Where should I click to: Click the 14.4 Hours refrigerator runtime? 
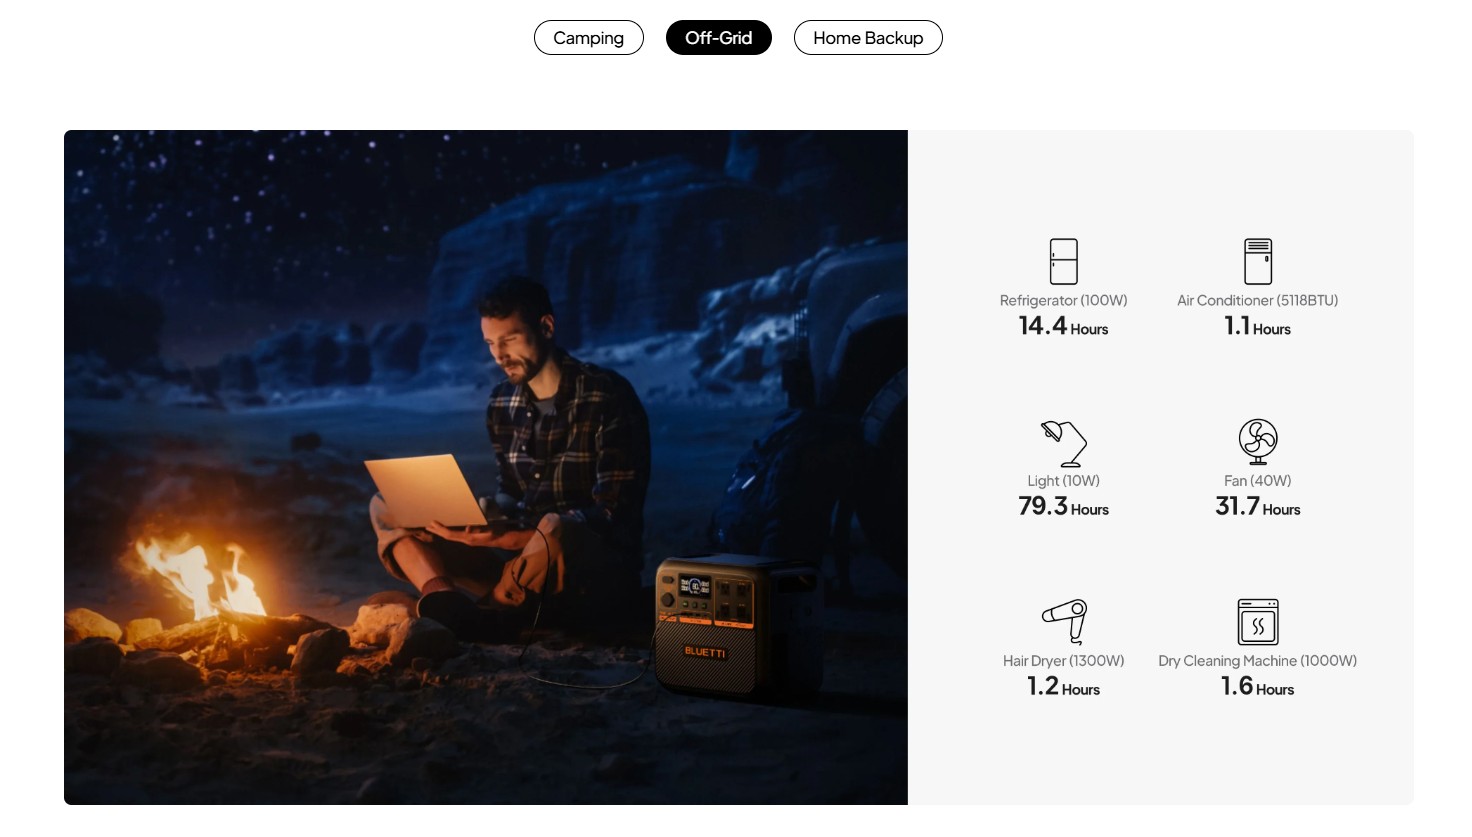(1063, 326)
